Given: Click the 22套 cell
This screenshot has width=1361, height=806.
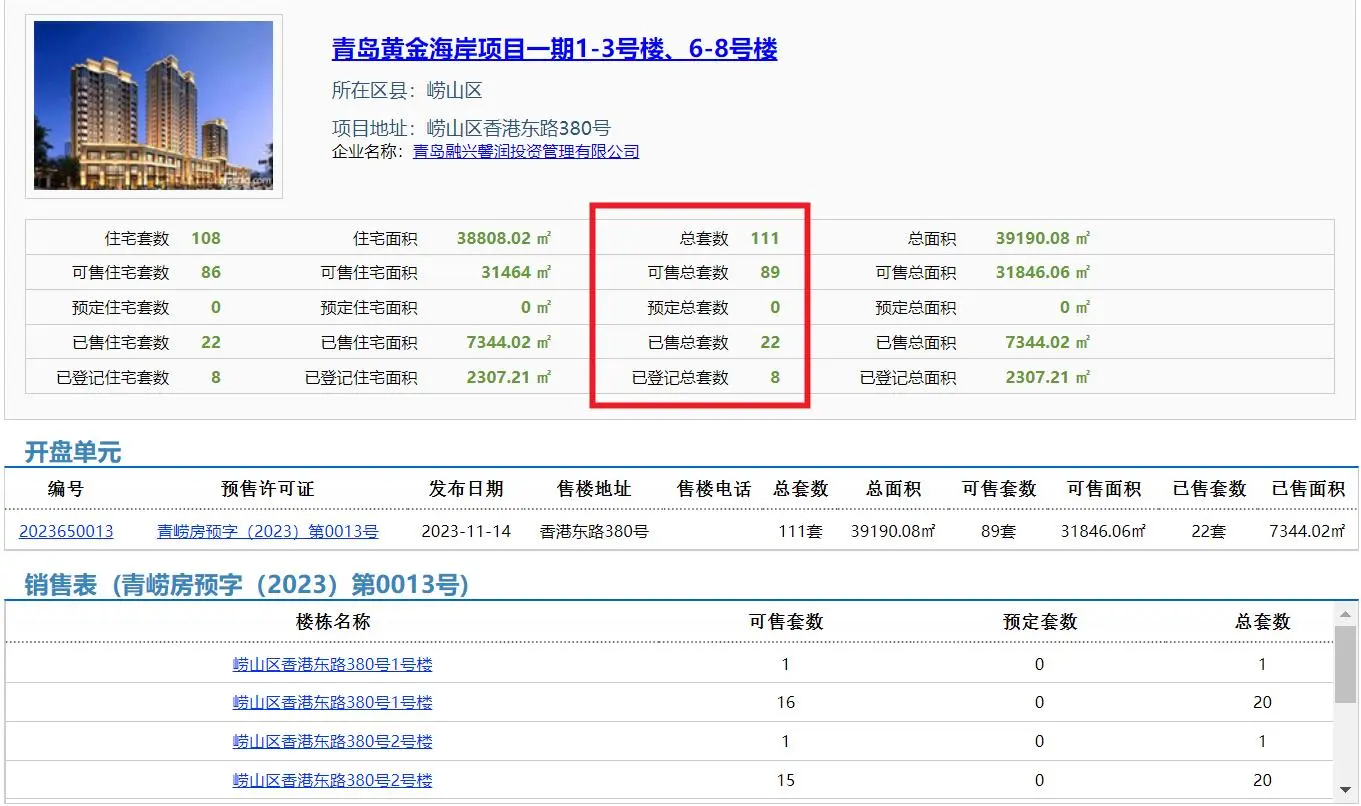Looking at the screenshot, I should point(1209,531).
